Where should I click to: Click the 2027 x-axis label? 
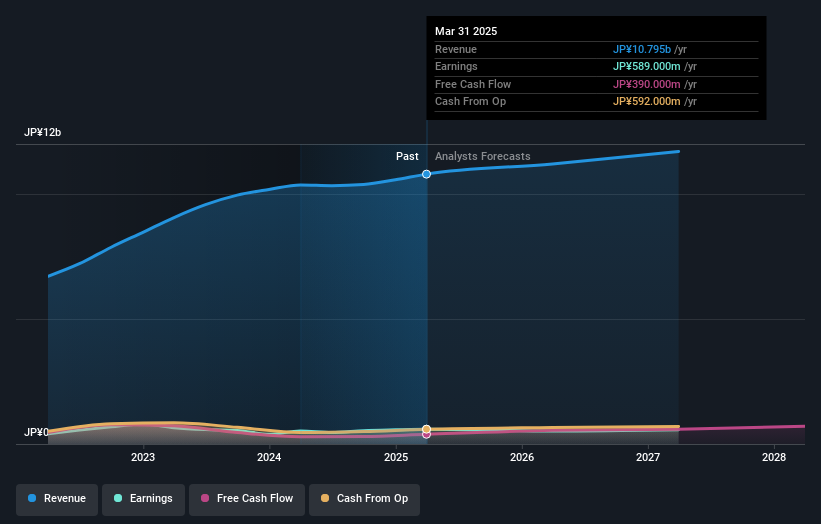click(x=648, y=458)
